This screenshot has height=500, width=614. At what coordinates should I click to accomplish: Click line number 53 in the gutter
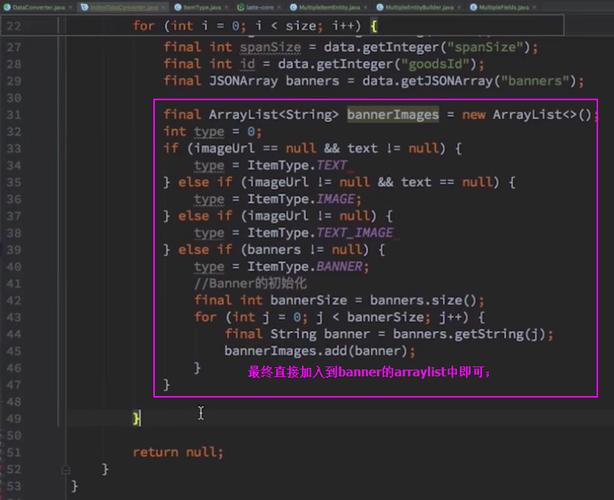tap(14, 486)
